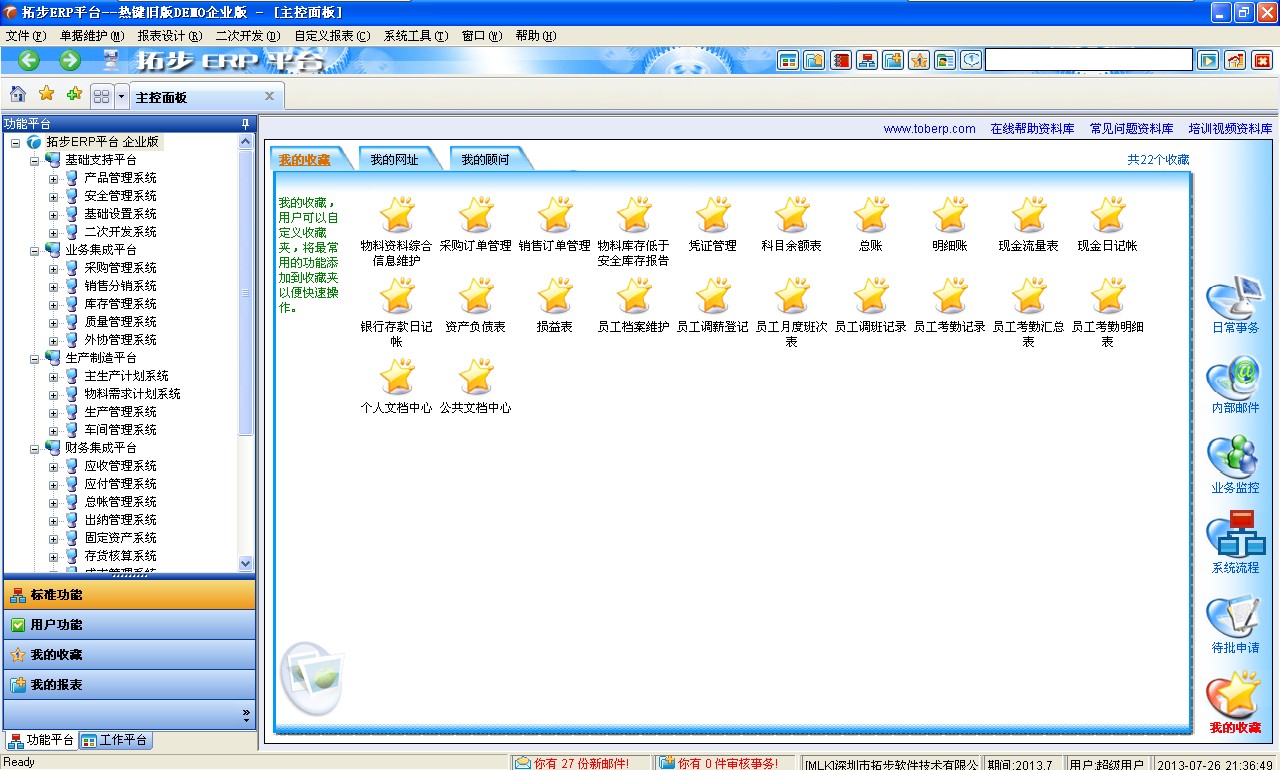Open the 日常事务 sidebar icon
Screen dimensions: 1280x770
click(1235, 304)
